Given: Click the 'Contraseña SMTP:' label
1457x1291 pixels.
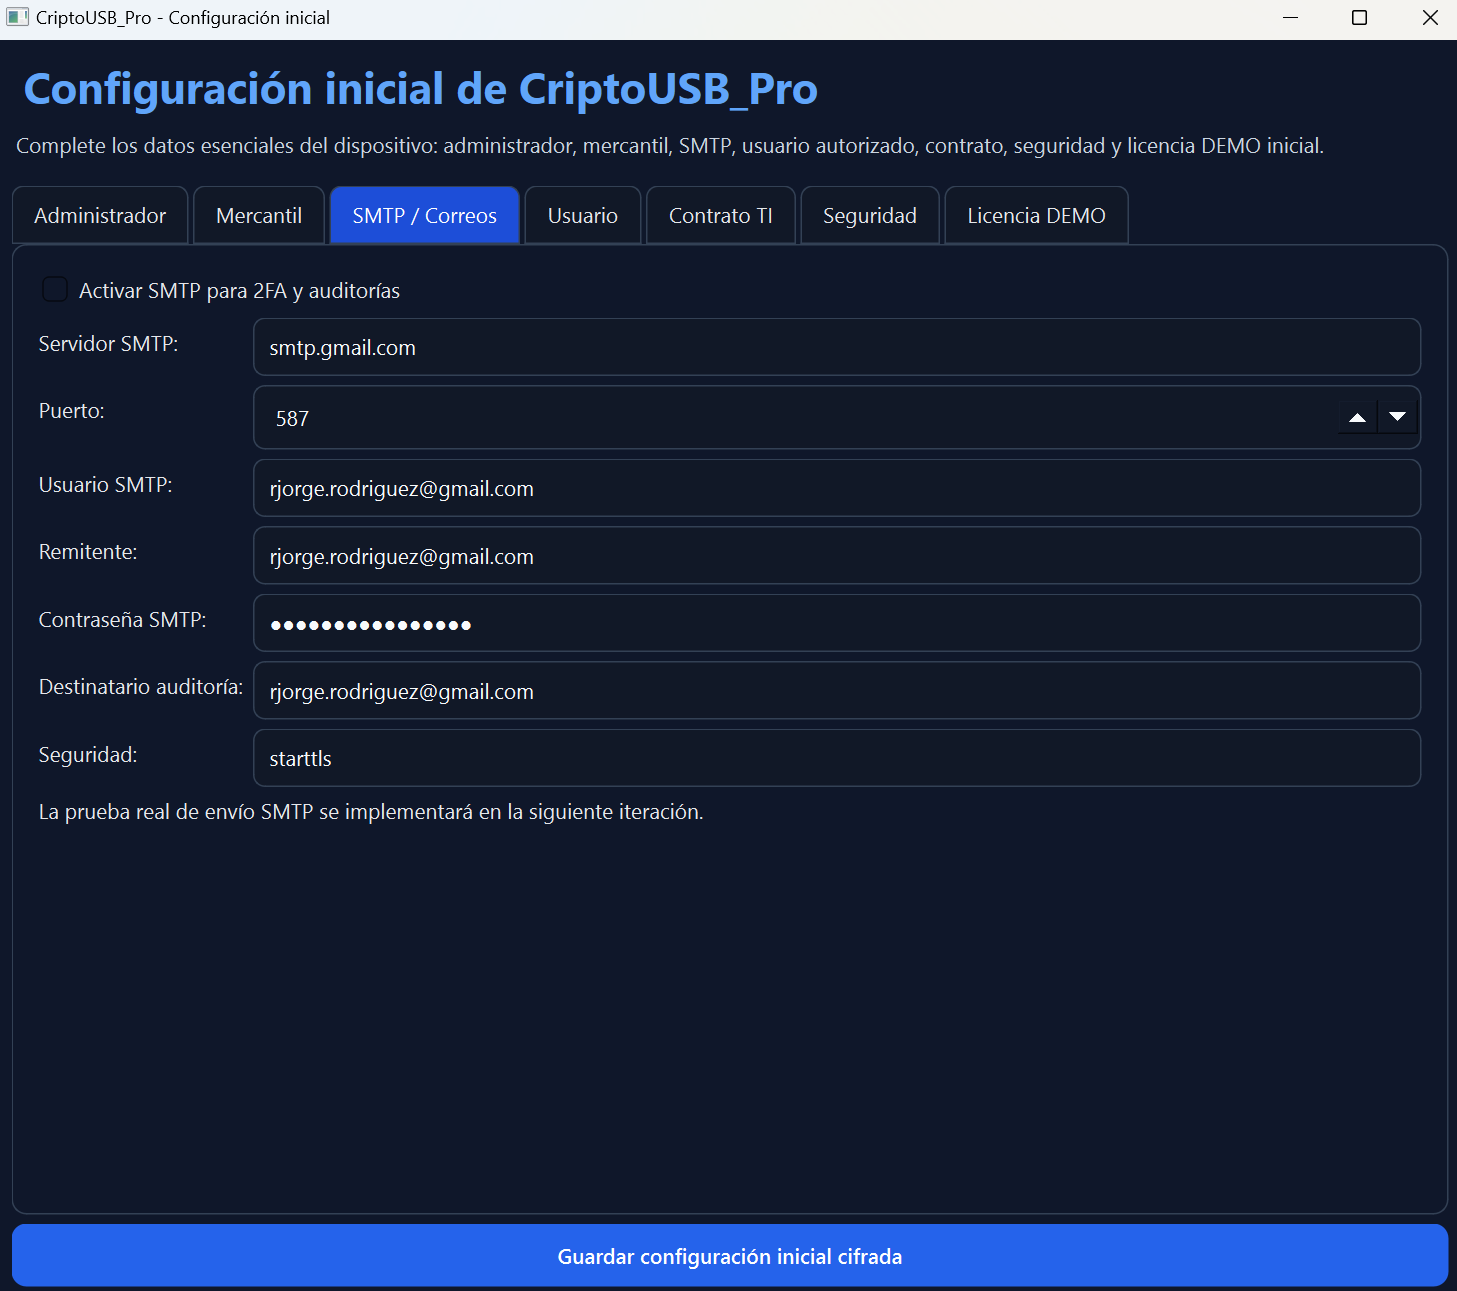Looking at the screenshot, I should [x=122, y=620].
